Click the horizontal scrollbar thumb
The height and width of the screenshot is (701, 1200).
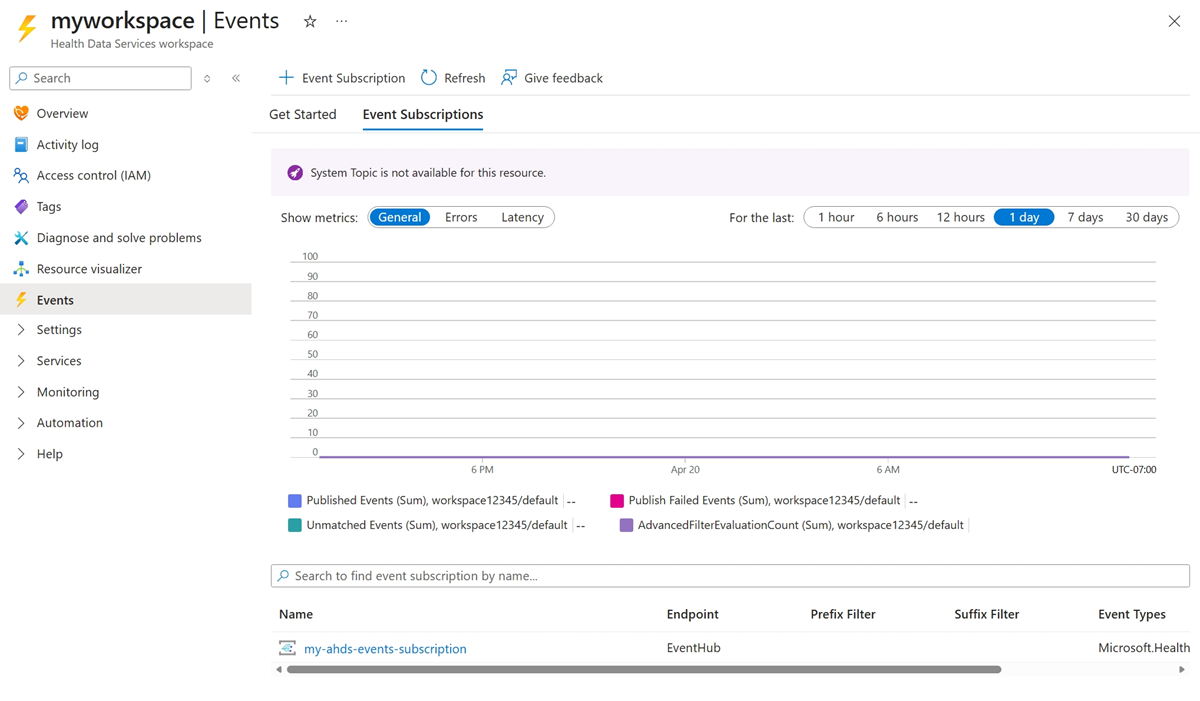click(x=644, y=670)
